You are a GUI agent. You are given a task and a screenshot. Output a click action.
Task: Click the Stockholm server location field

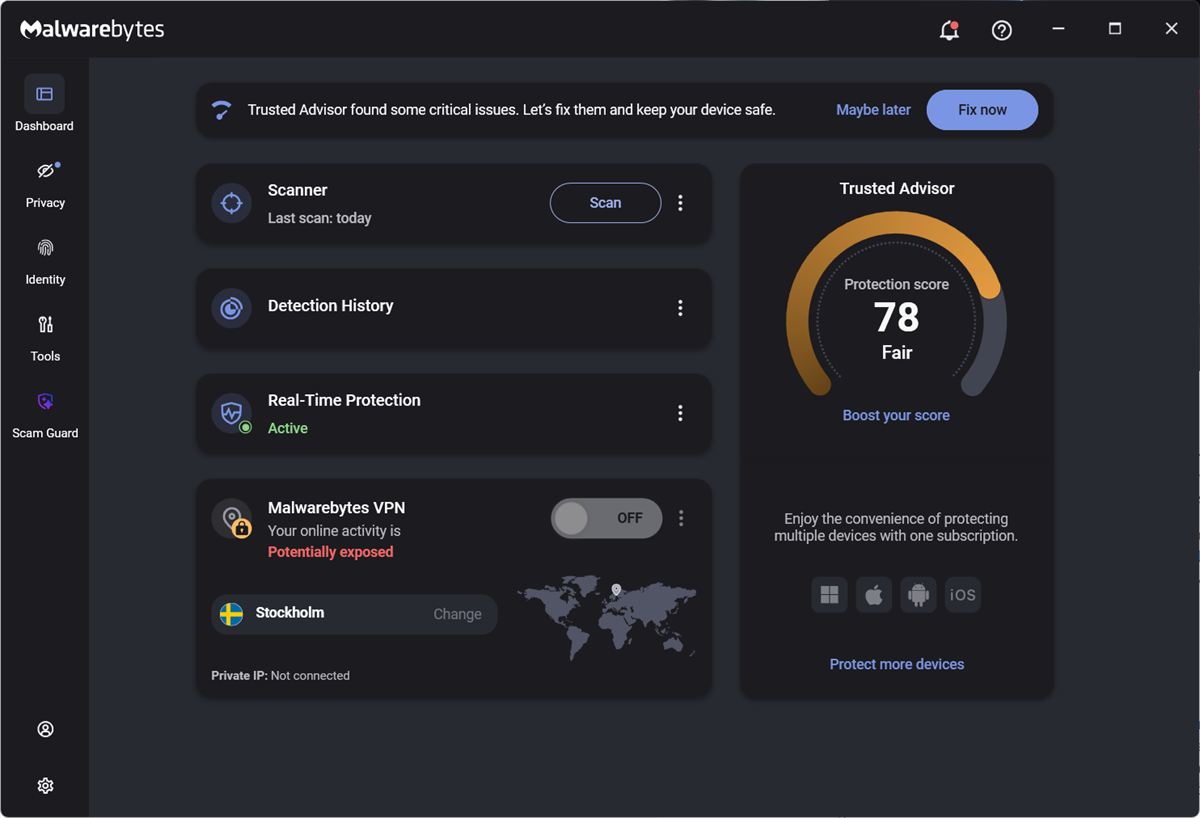pos(354,614)
